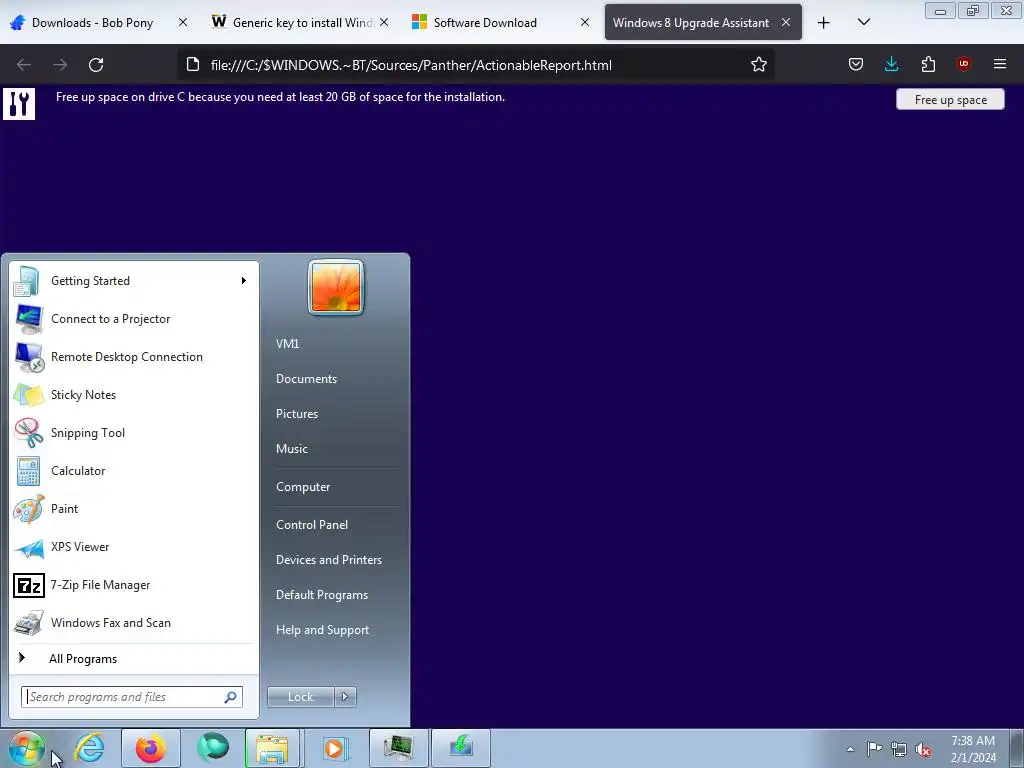Image resolution: width=1024 pixels, height=768 pixels.
Task: Click the Windows Fax and Scan icon
Action: (29, 623)
